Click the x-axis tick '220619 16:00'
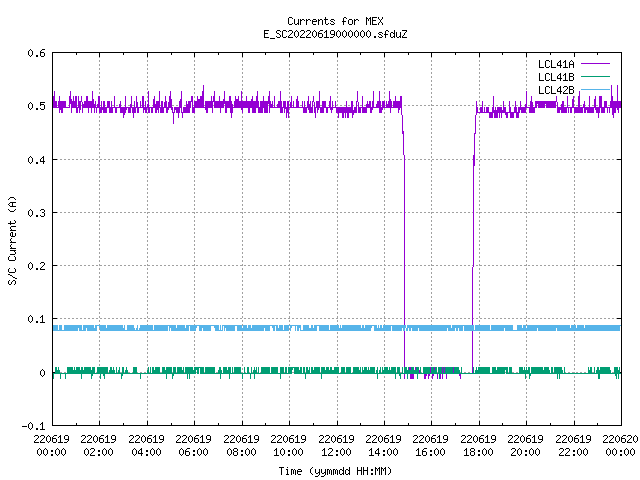 (x=431, y=446)
